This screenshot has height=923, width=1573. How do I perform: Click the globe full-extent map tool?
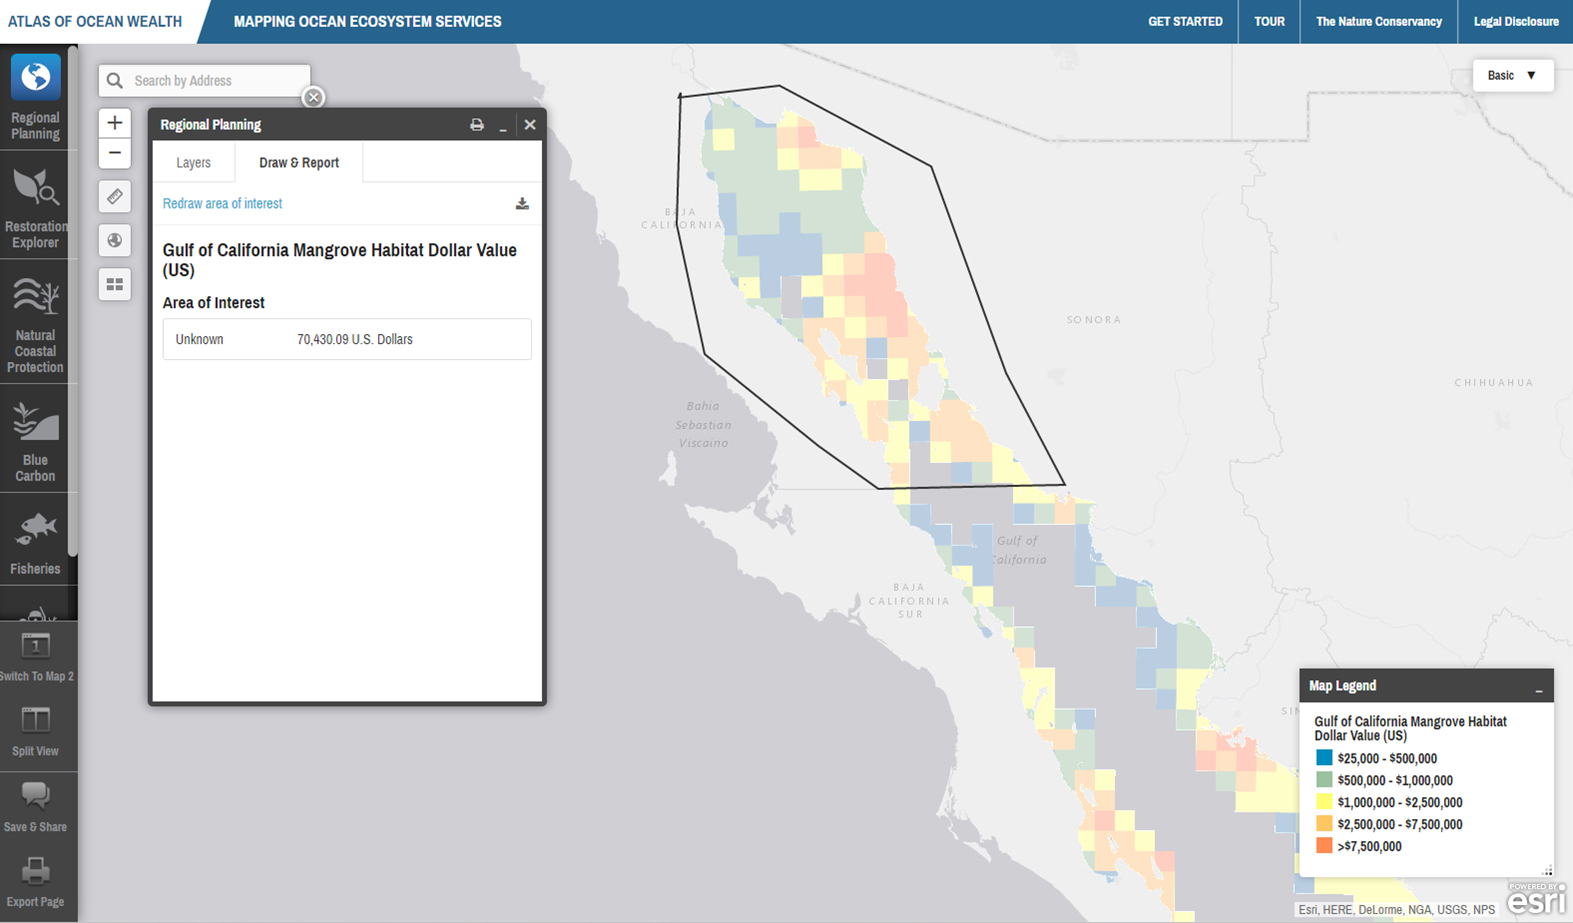point(115,240)
